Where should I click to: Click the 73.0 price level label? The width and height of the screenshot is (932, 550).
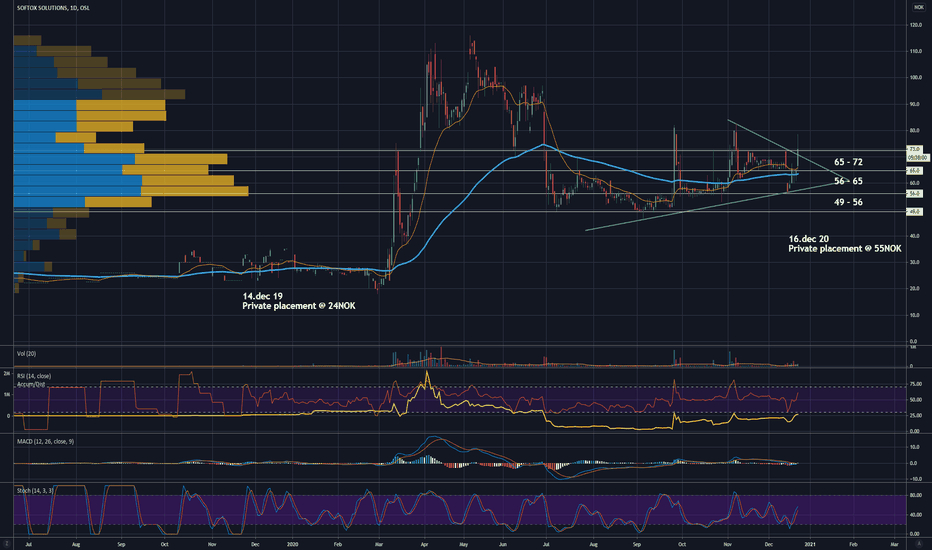914,149
